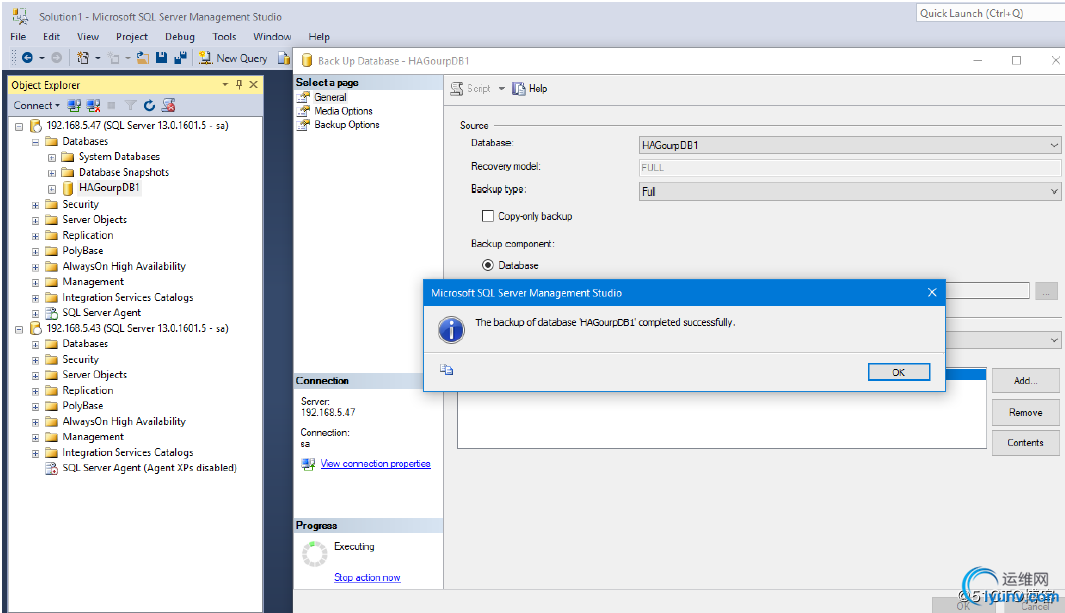
Task: Collapse the 192.168.5.47 server node
Action: pos(19,126)
